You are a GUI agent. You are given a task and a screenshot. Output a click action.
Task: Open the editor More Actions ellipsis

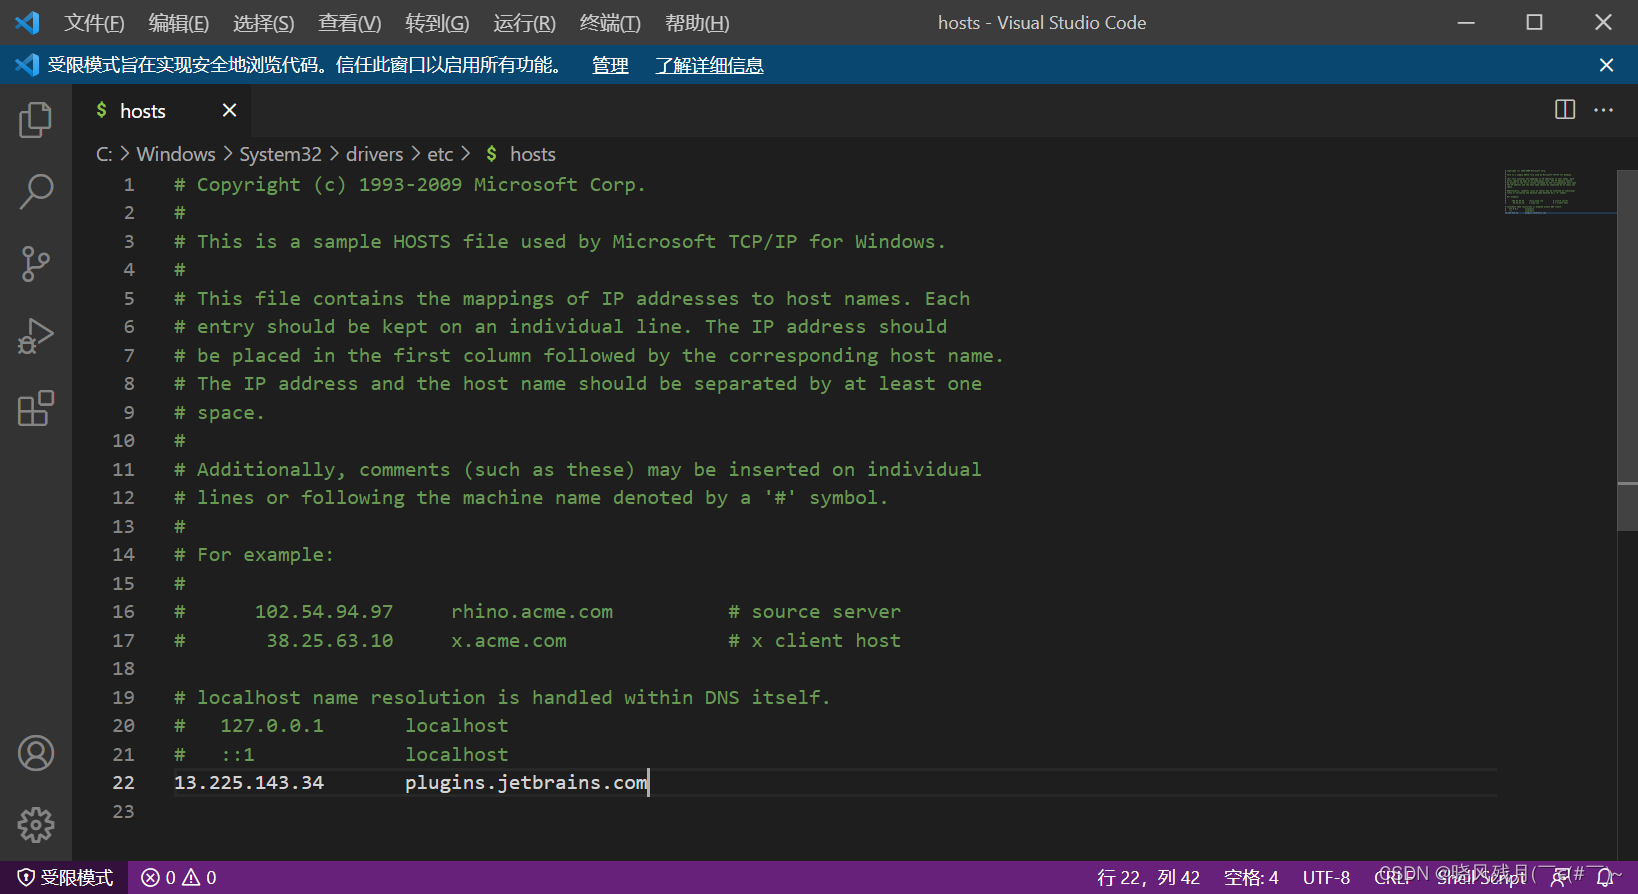[1603, 110]
